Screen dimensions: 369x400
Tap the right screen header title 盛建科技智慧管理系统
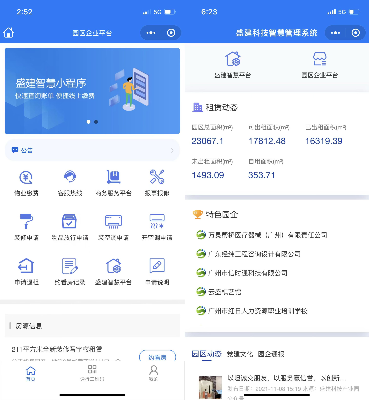(x=276, y=33)
